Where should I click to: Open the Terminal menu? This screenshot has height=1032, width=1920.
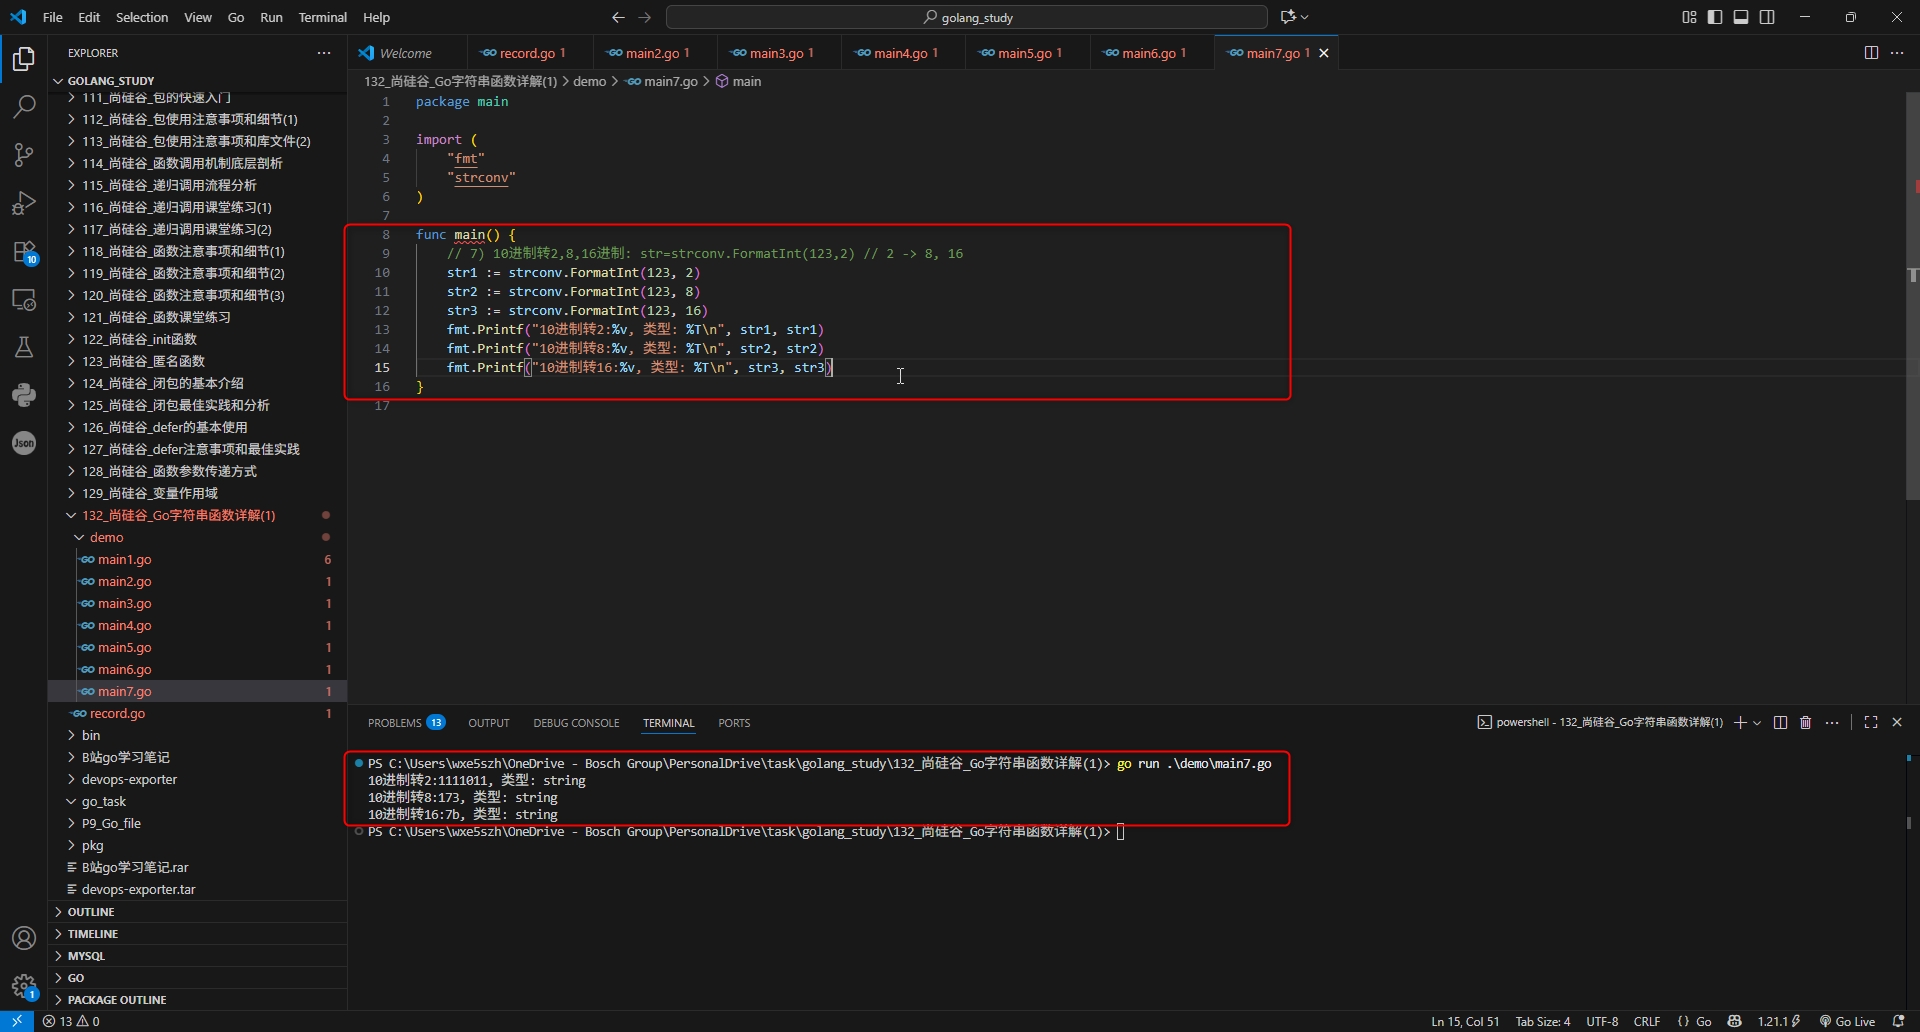point(322,17)
